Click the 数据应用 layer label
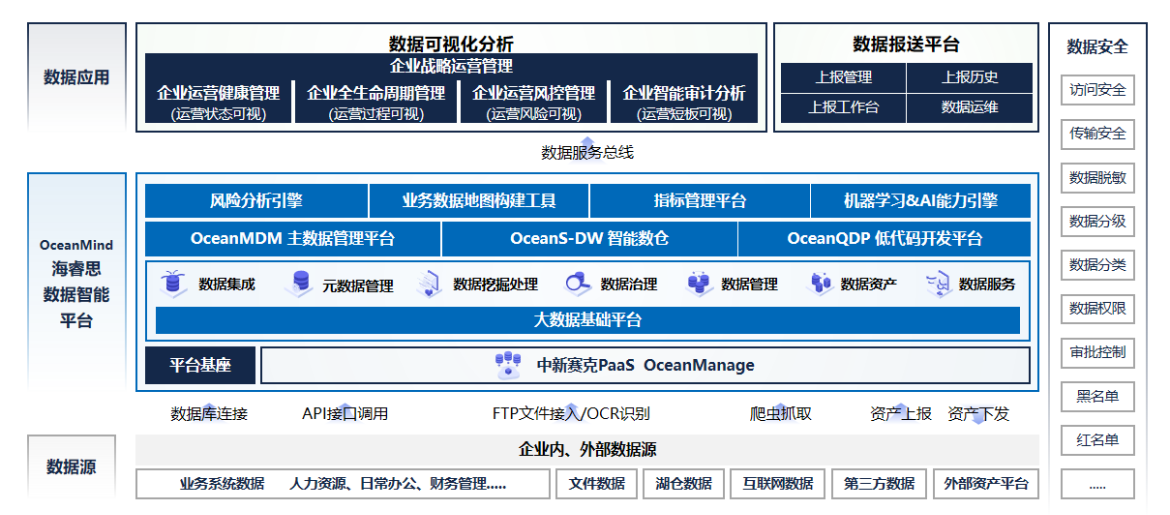Screen dimensions: 1170x515 [x=76, y=77]
